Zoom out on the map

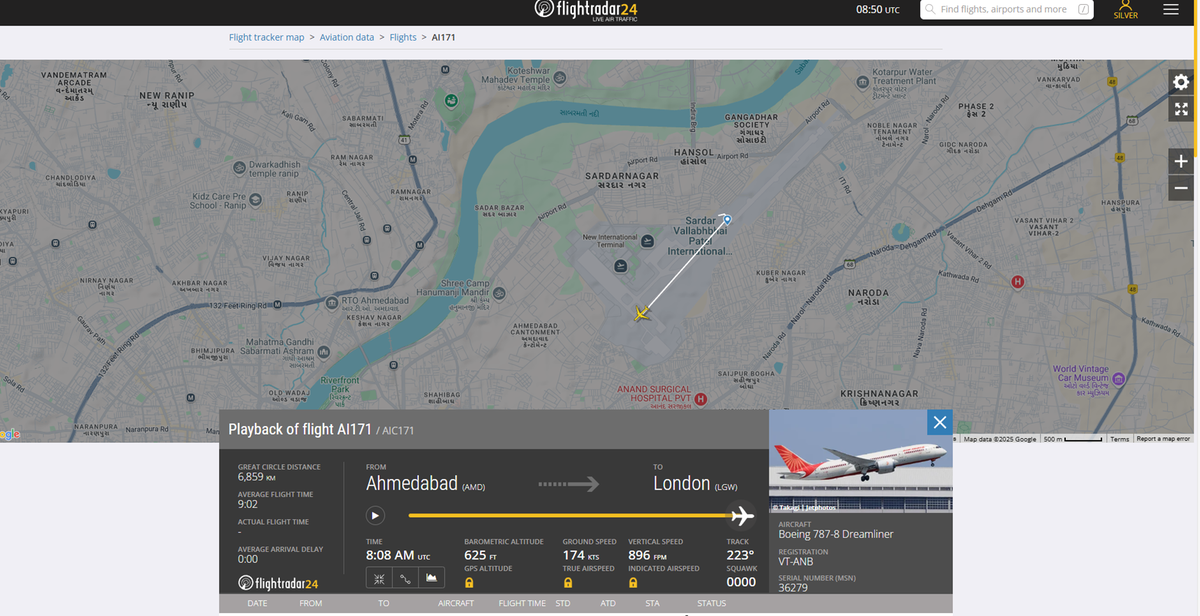(1181, 187)
